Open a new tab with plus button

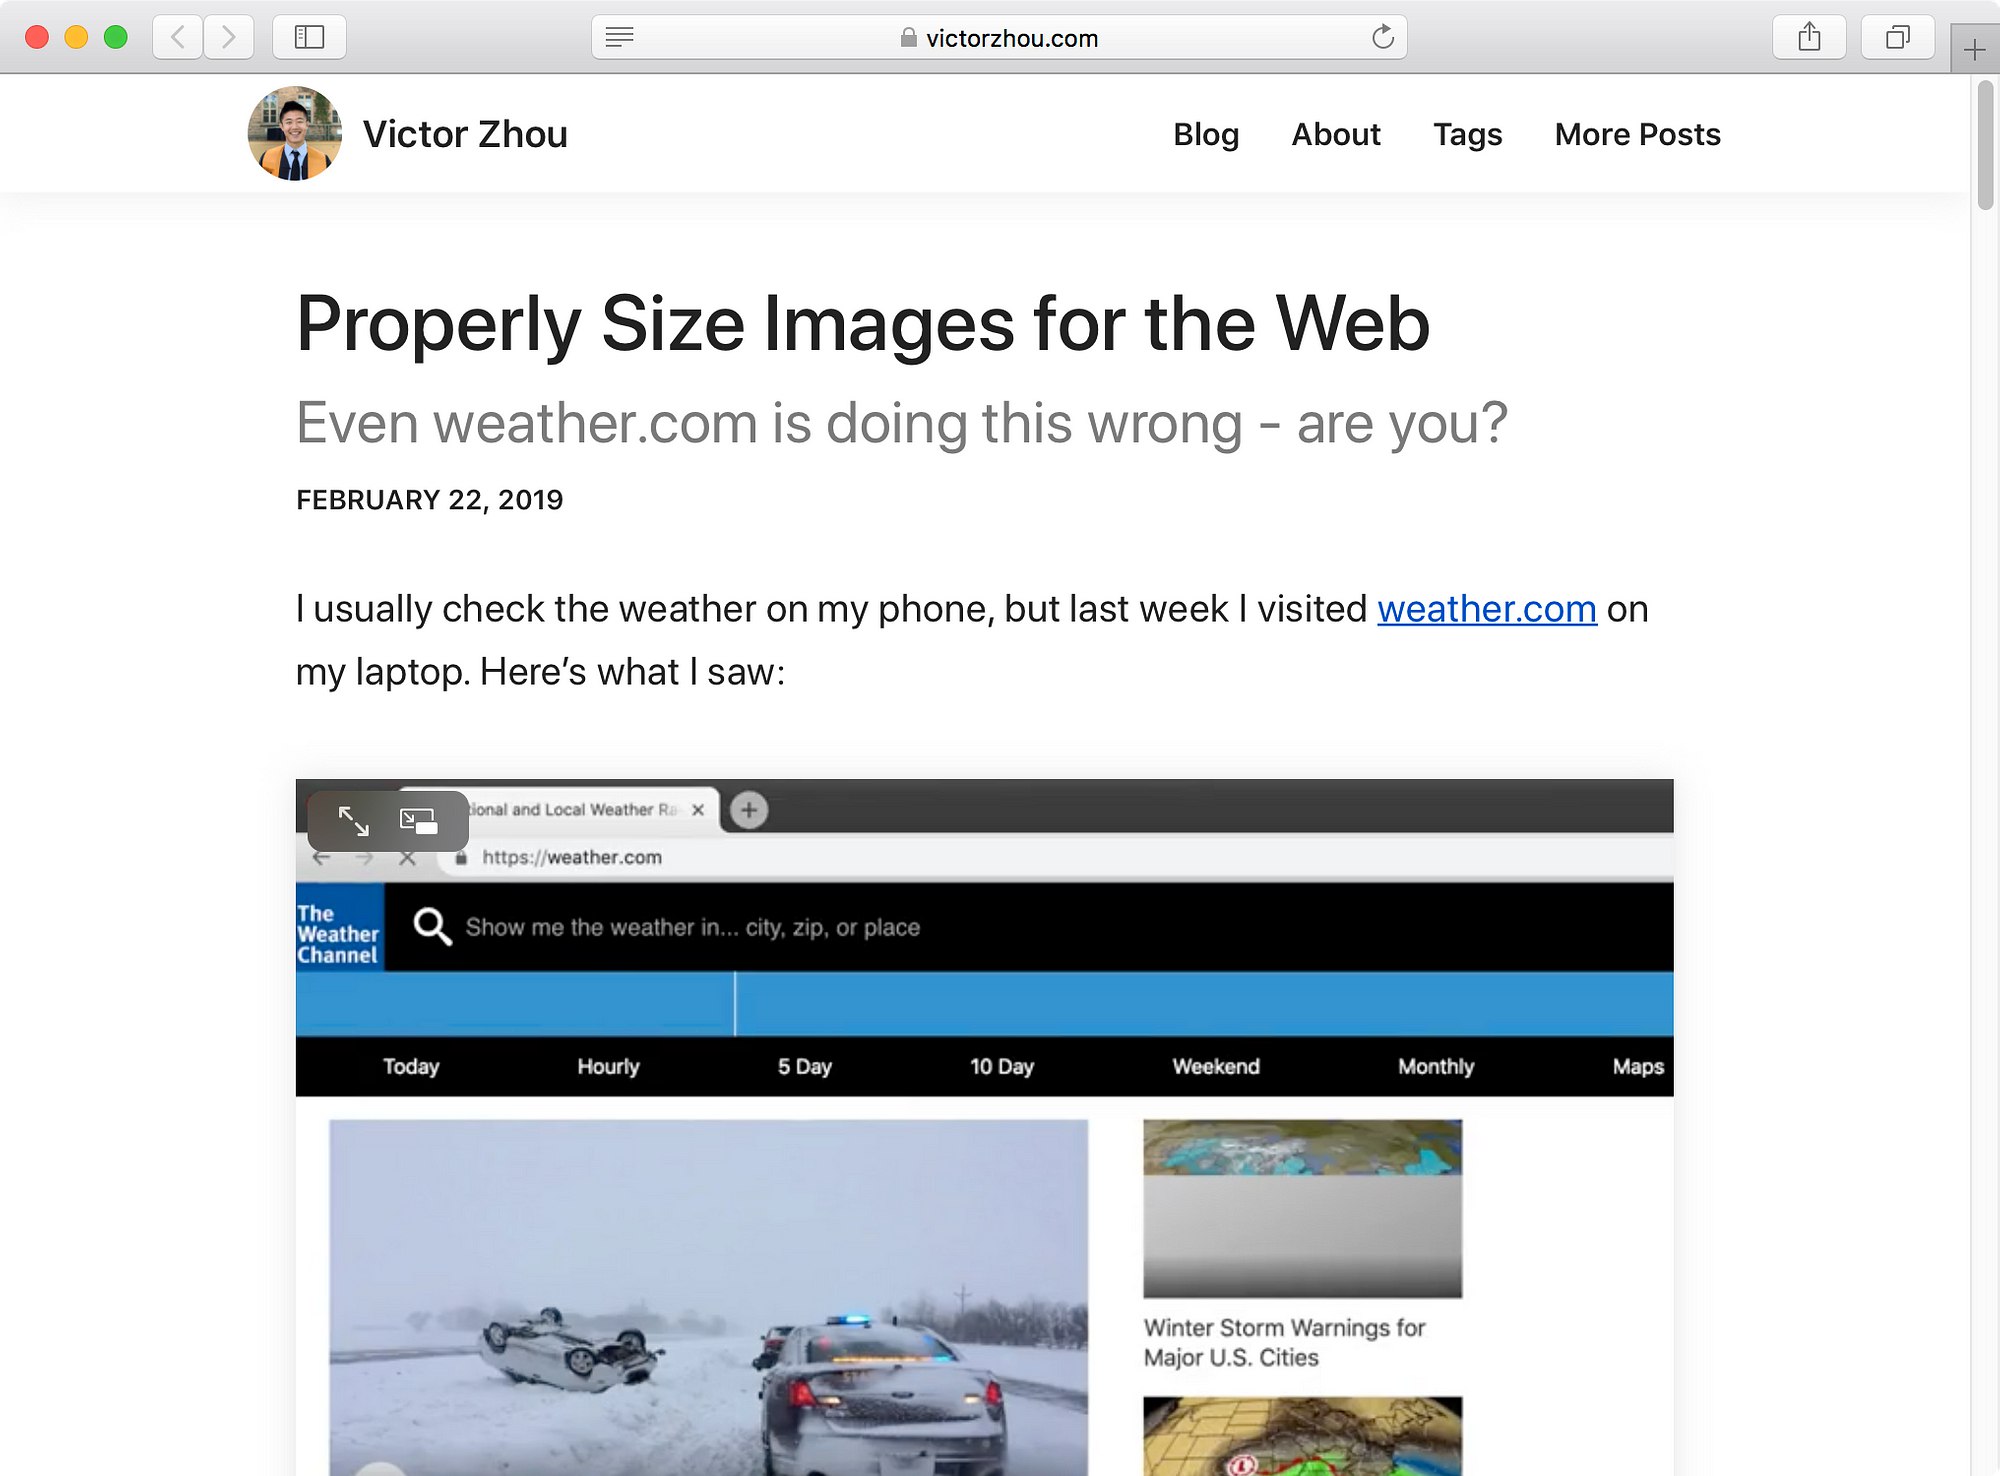[x=1974, y=49]
